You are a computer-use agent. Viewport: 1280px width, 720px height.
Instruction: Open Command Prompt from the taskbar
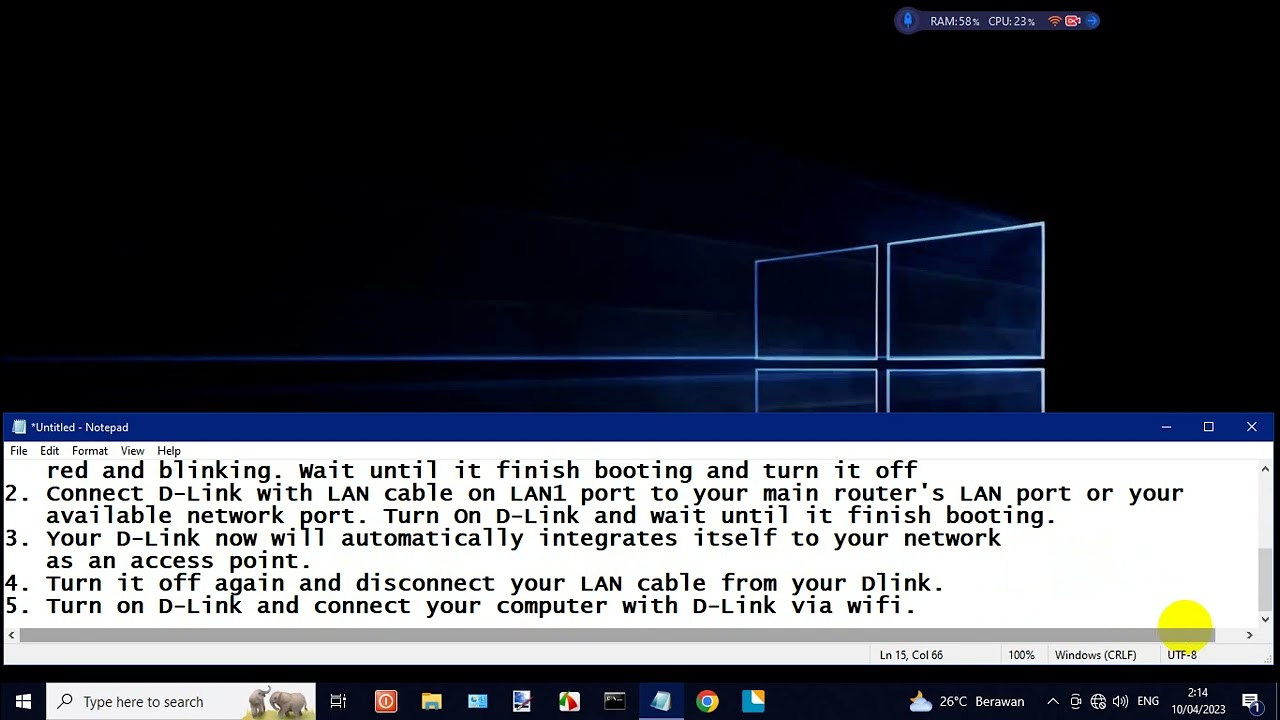[x=614, y=702]
